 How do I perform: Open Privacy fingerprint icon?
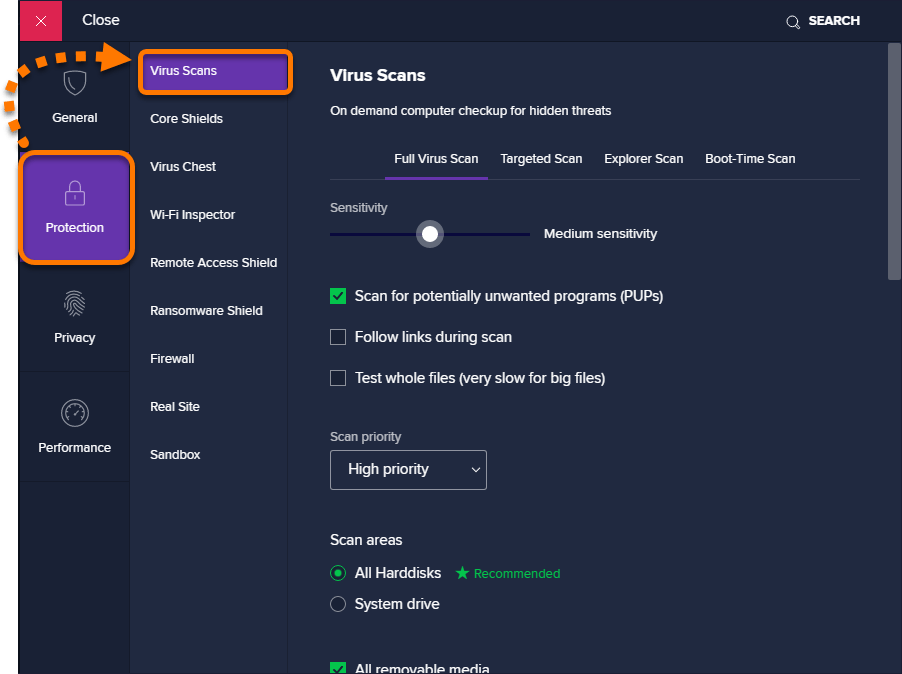(75, 304)
